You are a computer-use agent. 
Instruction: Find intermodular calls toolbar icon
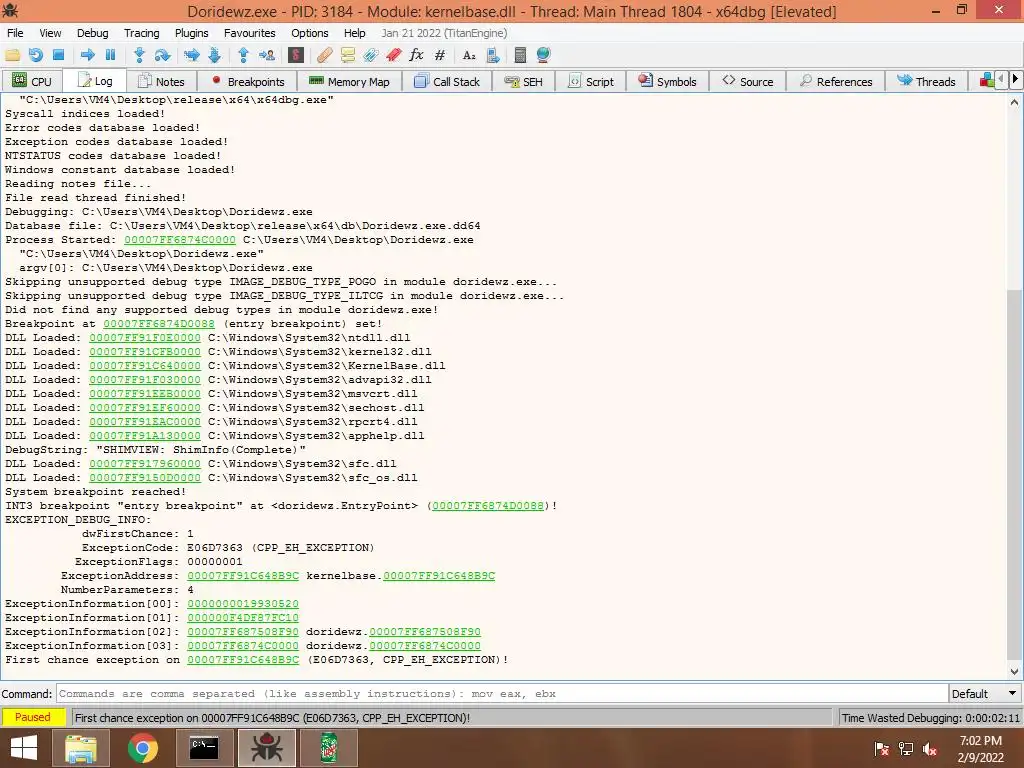click(x=493, y=56)
